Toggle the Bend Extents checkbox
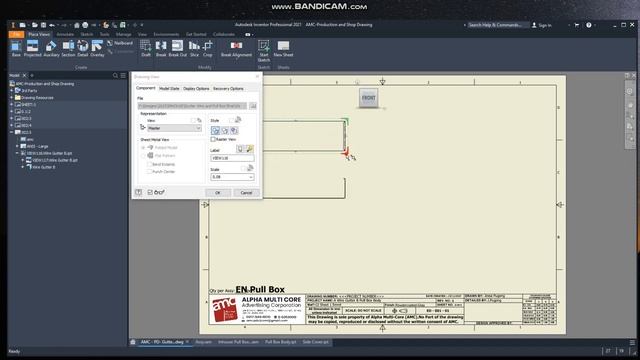 click(149, 164)
